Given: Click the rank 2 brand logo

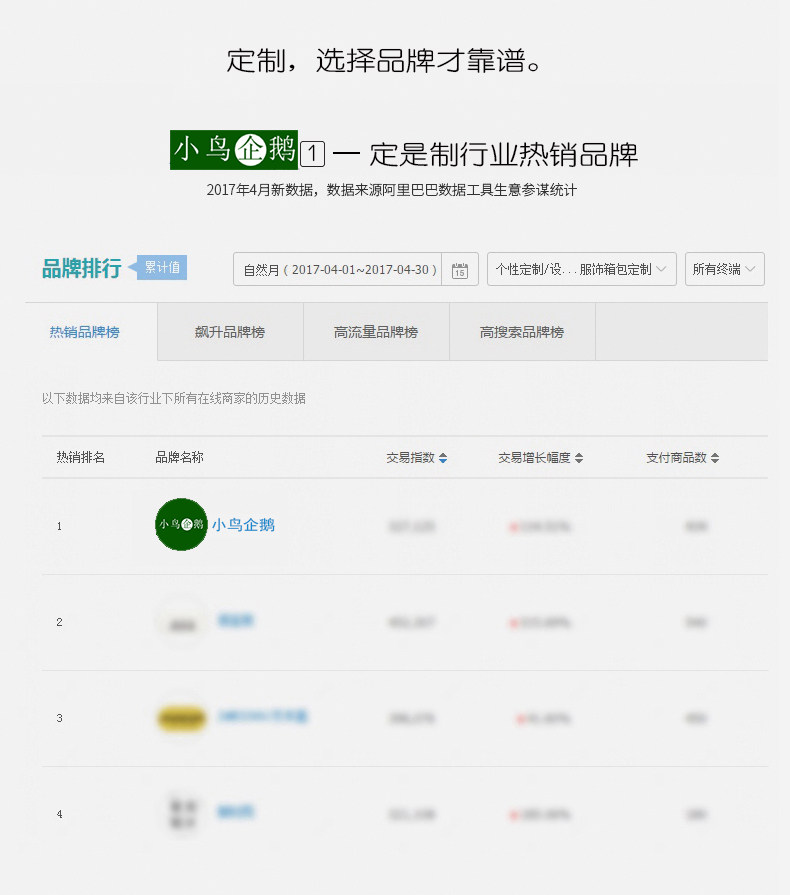Looking at the screenshot, I should tap(182, 622).
